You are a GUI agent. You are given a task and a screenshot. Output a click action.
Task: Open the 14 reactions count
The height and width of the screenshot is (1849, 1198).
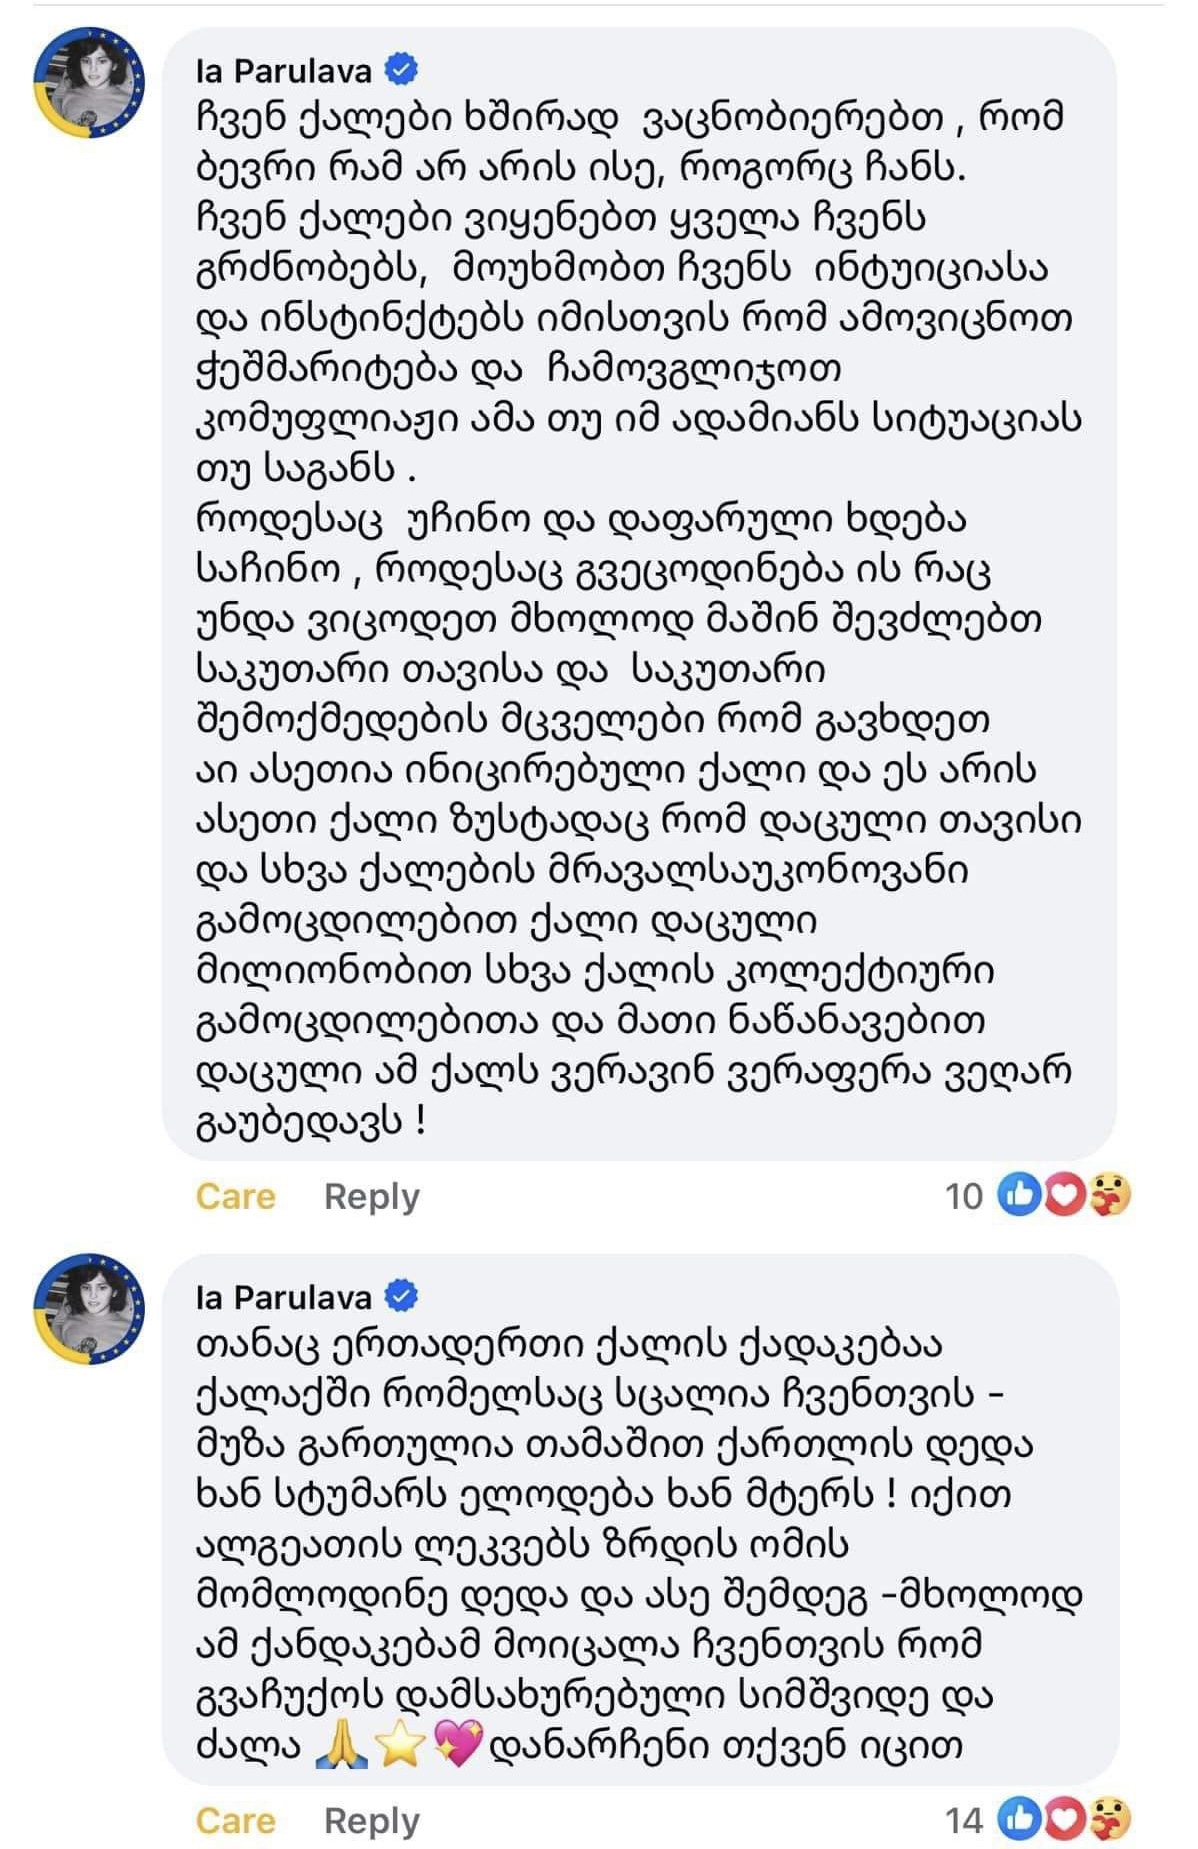(x=964, y=1820)
